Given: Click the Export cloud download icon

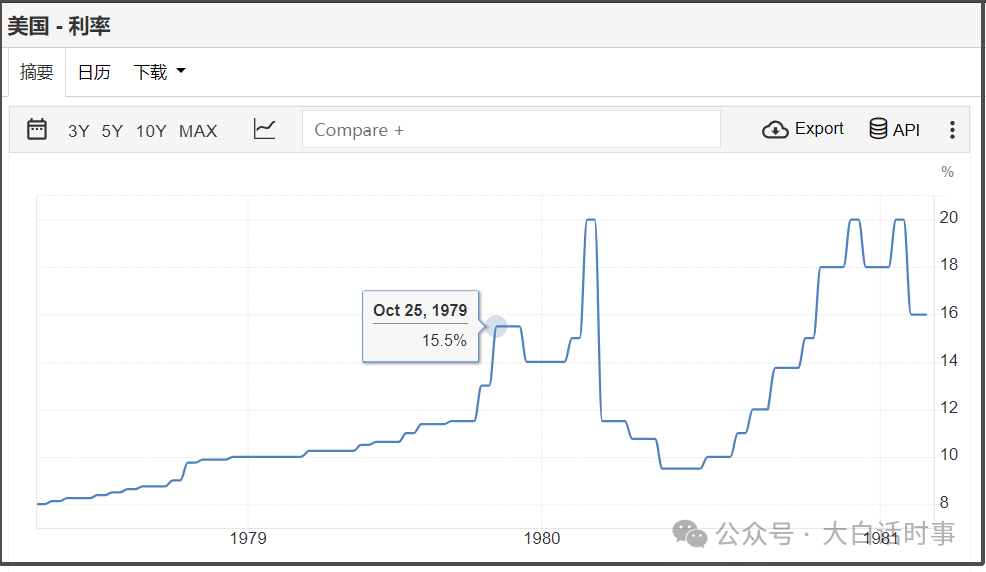Looking at the screenshot, I should 775,130.
